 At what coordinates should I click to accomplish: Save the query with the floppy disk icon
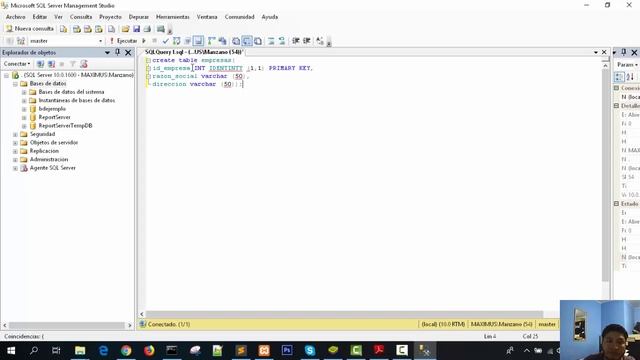tap(136, 29)
